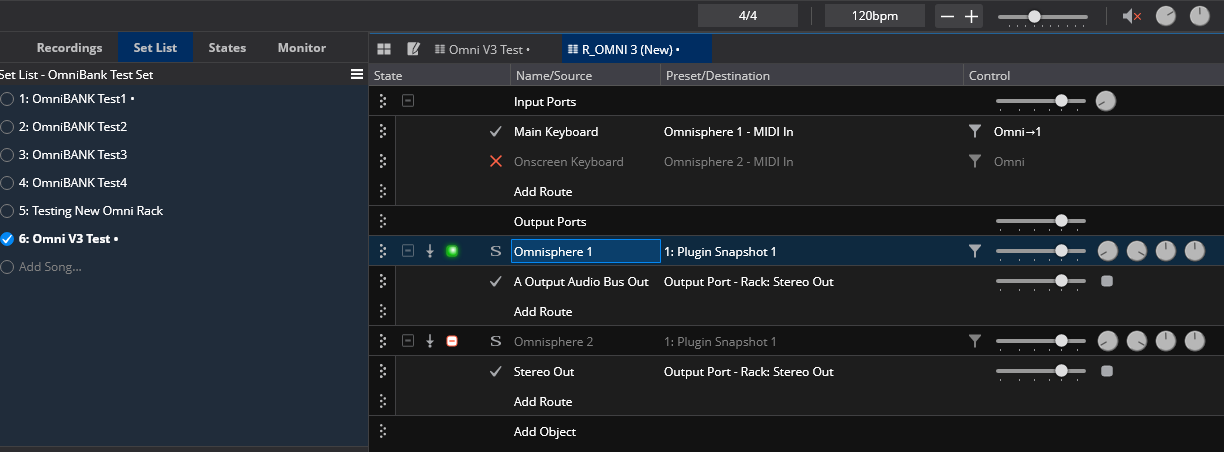Click Add Object at the bottom

pyautogui.click(x=545, y=431)
